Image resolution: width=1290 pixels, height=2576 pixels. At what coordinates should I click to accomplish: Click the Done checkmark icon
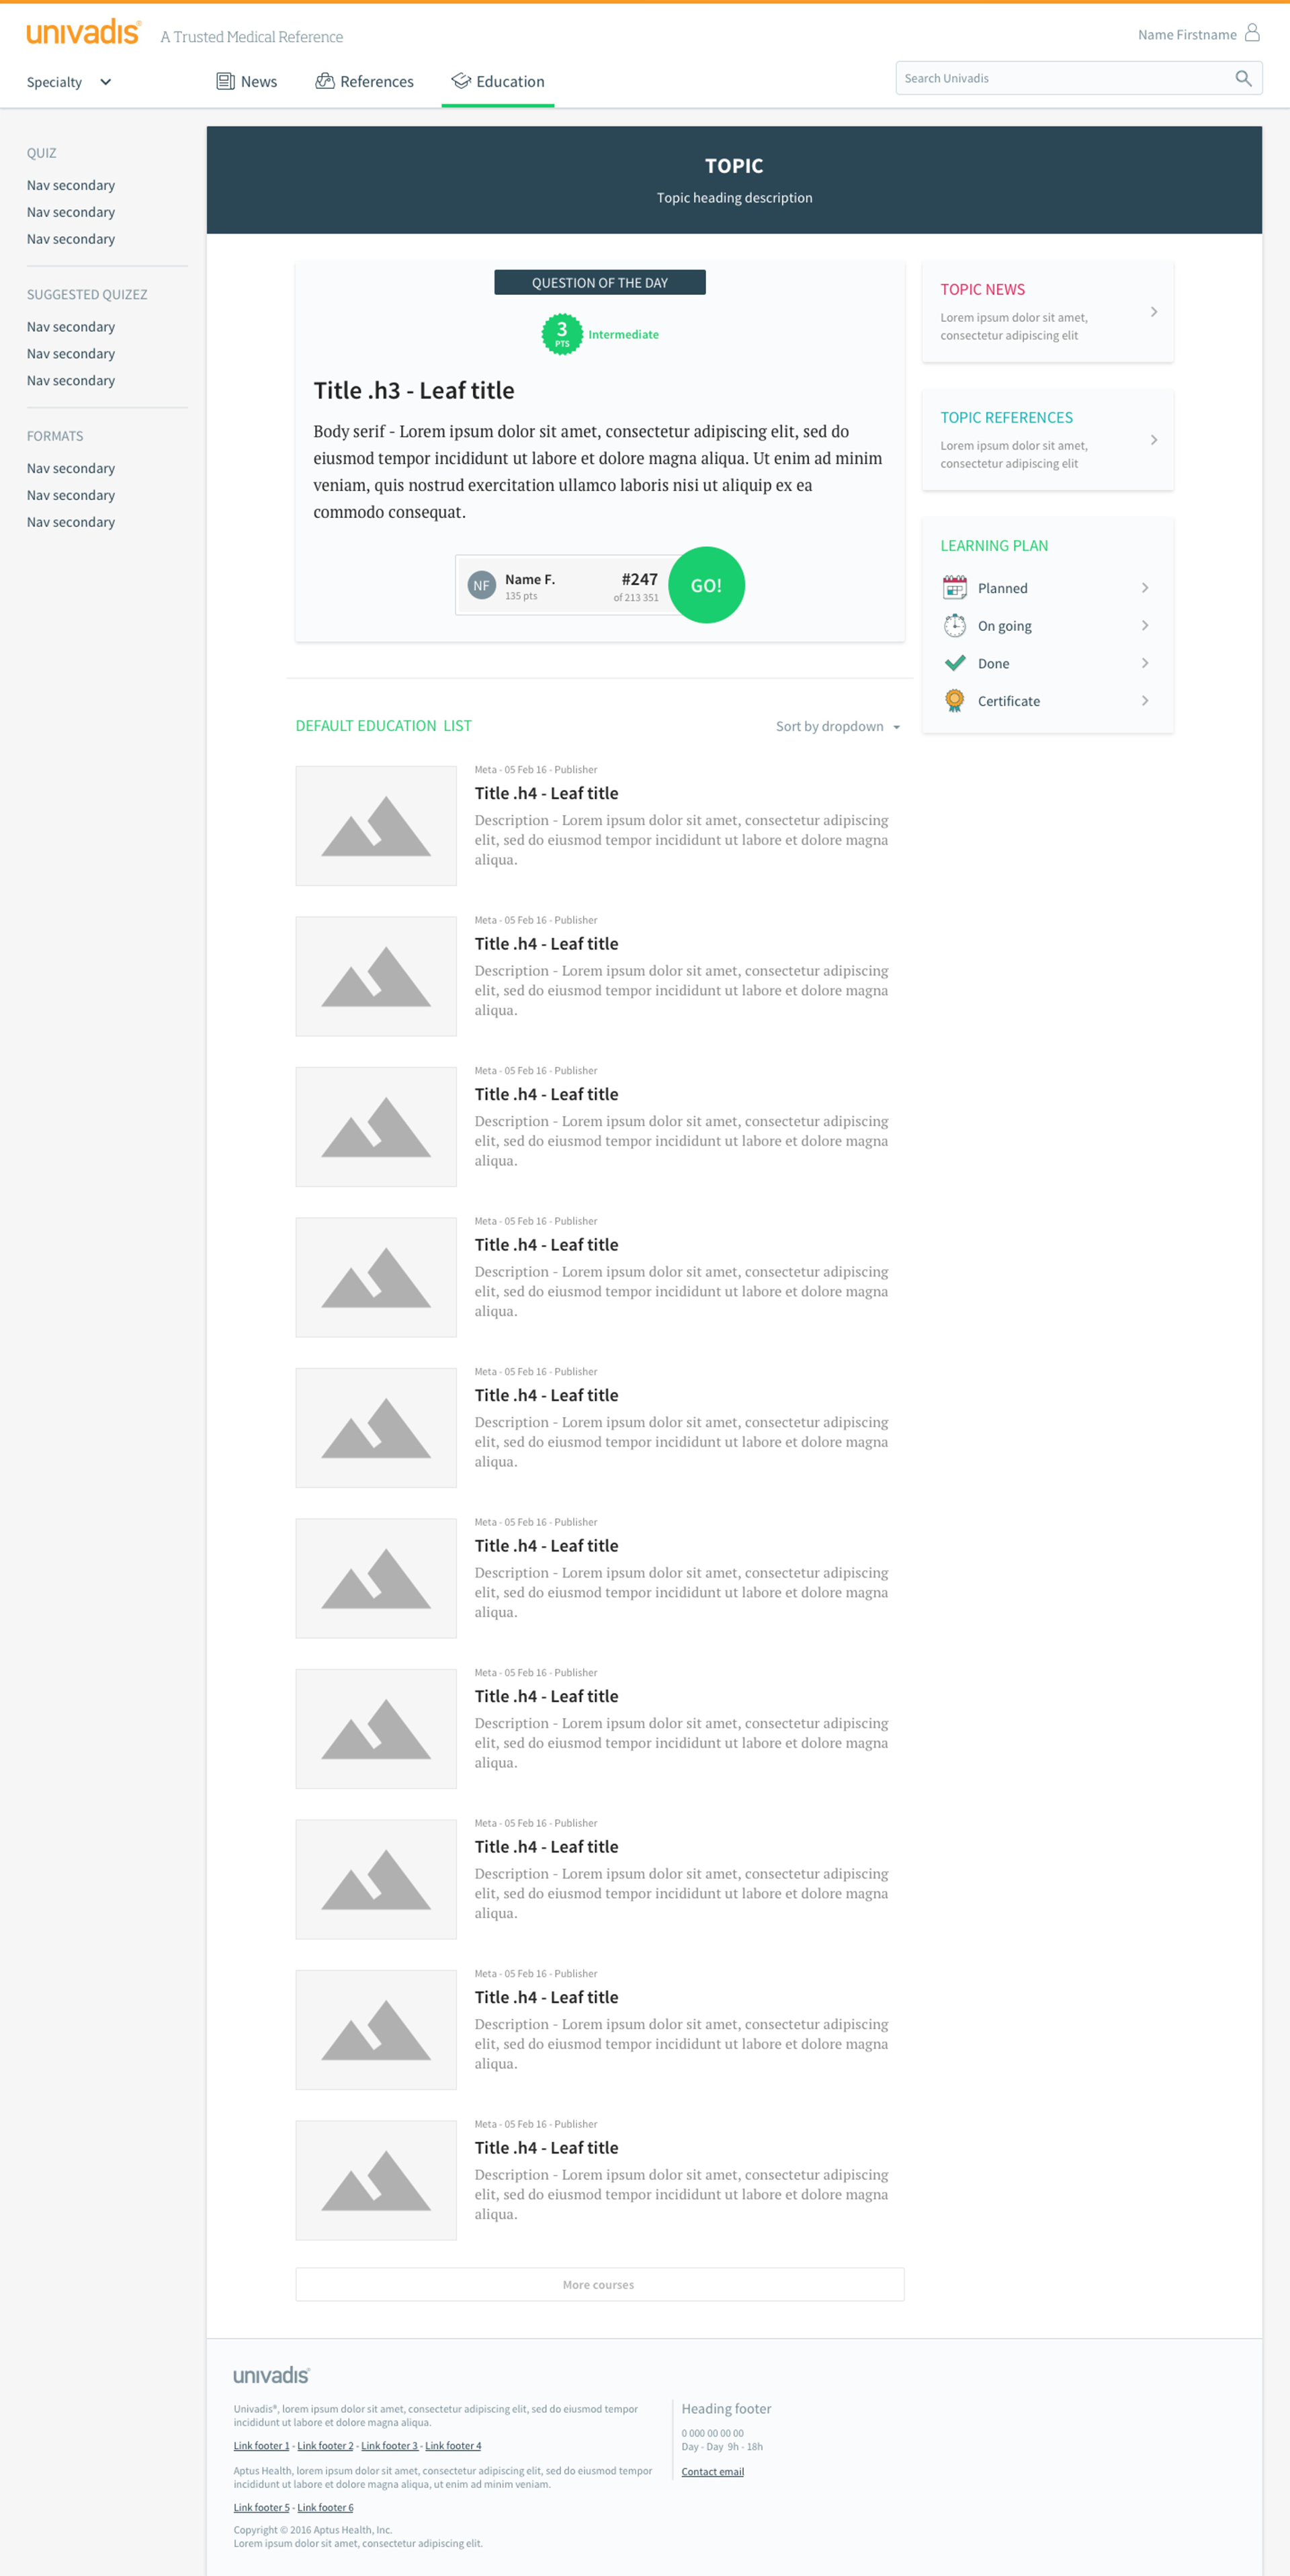(x=954, y=663)
